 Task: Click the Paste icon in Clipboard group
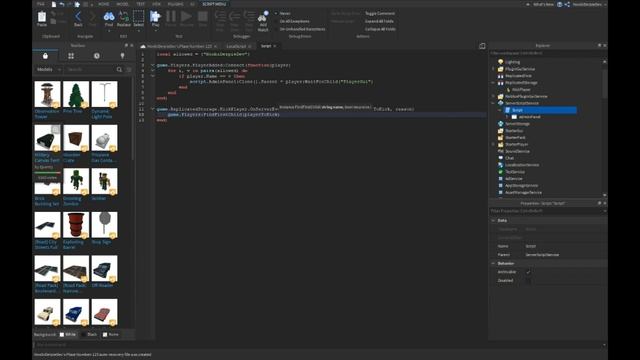tap(42, 17)
